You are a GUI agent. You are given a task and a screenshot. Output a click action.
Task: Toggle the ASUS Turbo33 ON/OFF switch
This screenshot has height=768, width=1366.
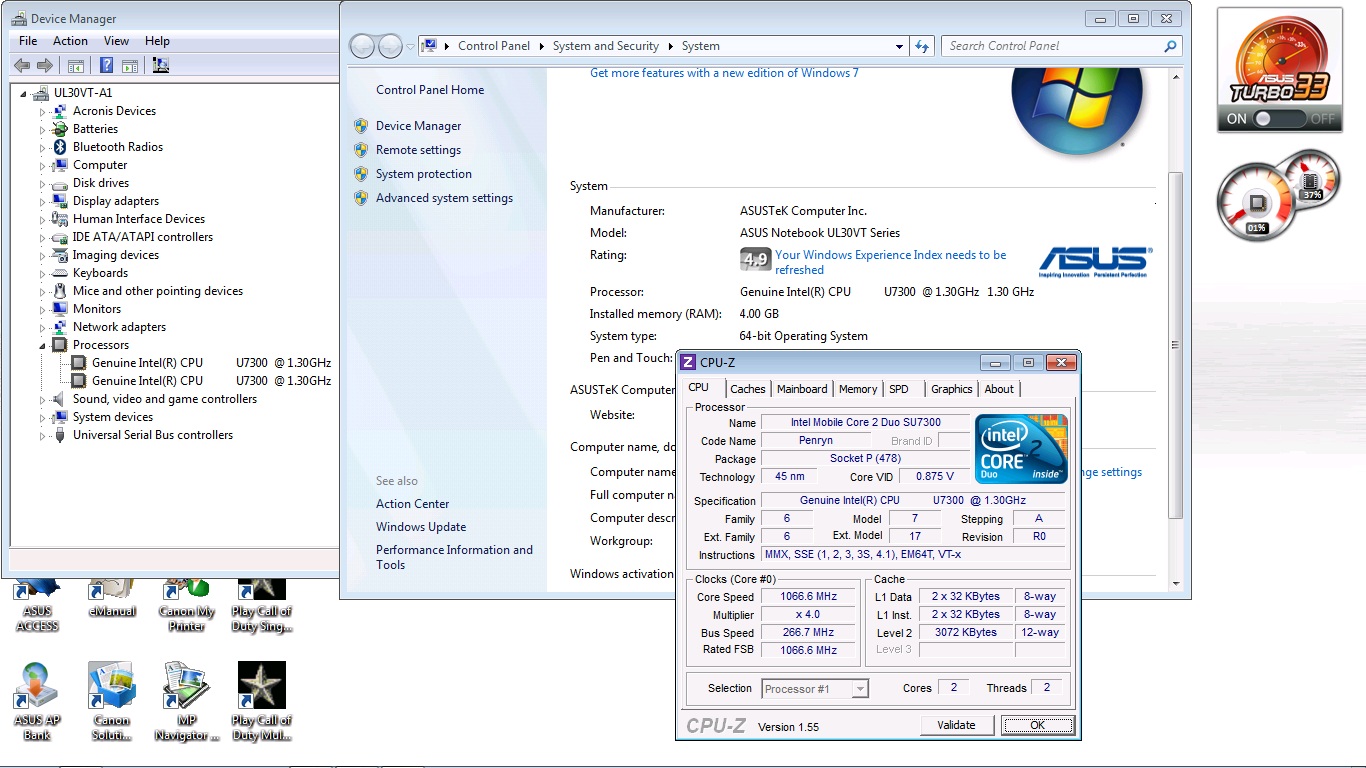[1280, 119]
